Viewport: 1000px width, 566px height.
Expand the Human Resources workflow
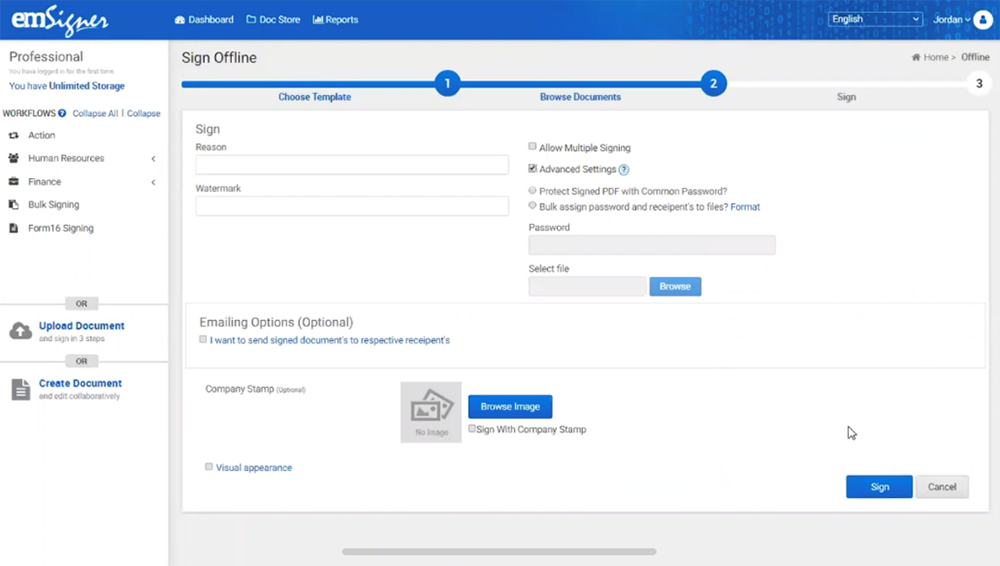pos(153,159)
